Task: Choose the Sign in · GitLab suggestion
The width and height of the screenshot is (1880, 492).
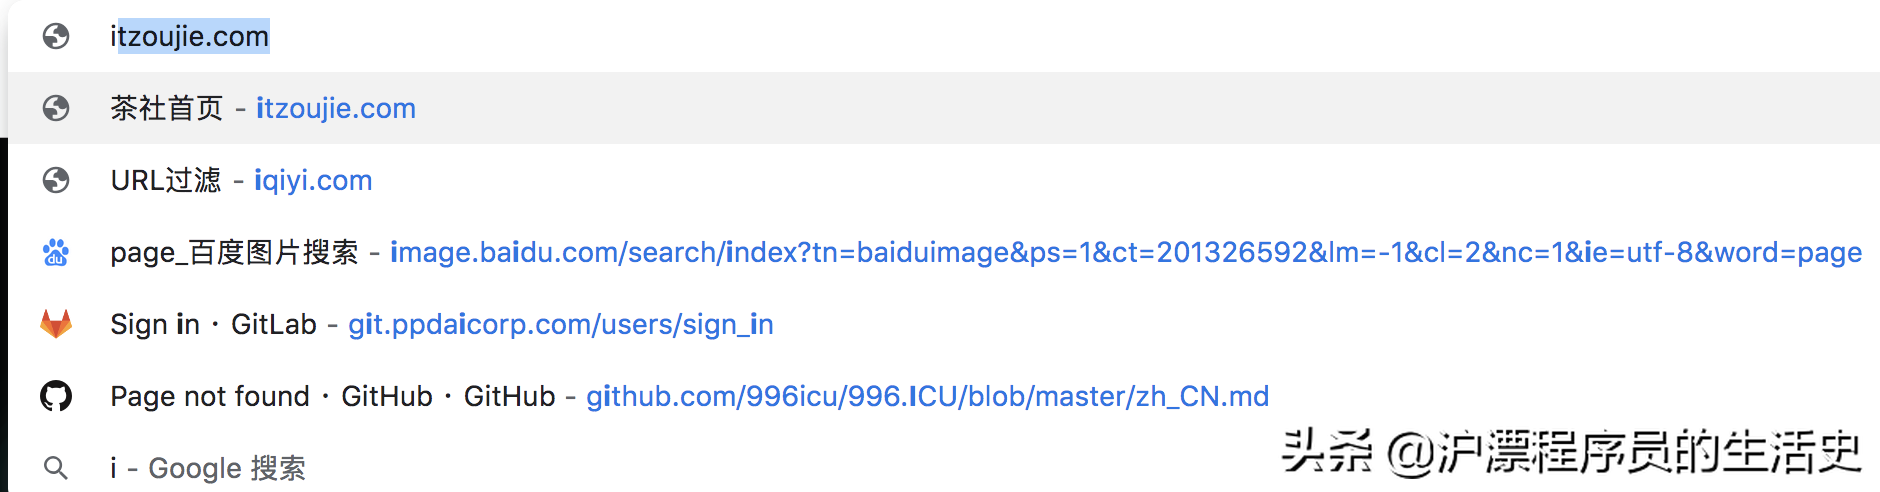Action: point(213,324)
